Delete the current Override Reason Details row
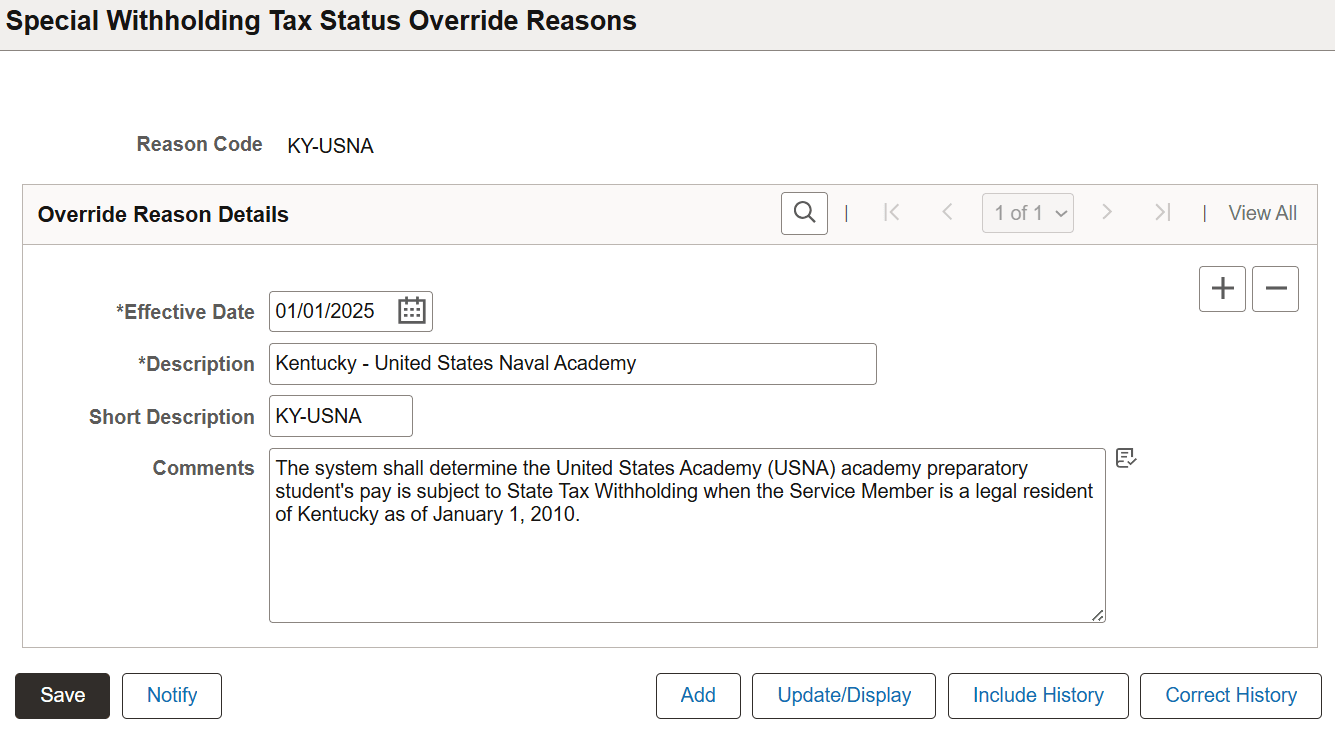The image size is (1335, 730). (x=1275, y=288)
